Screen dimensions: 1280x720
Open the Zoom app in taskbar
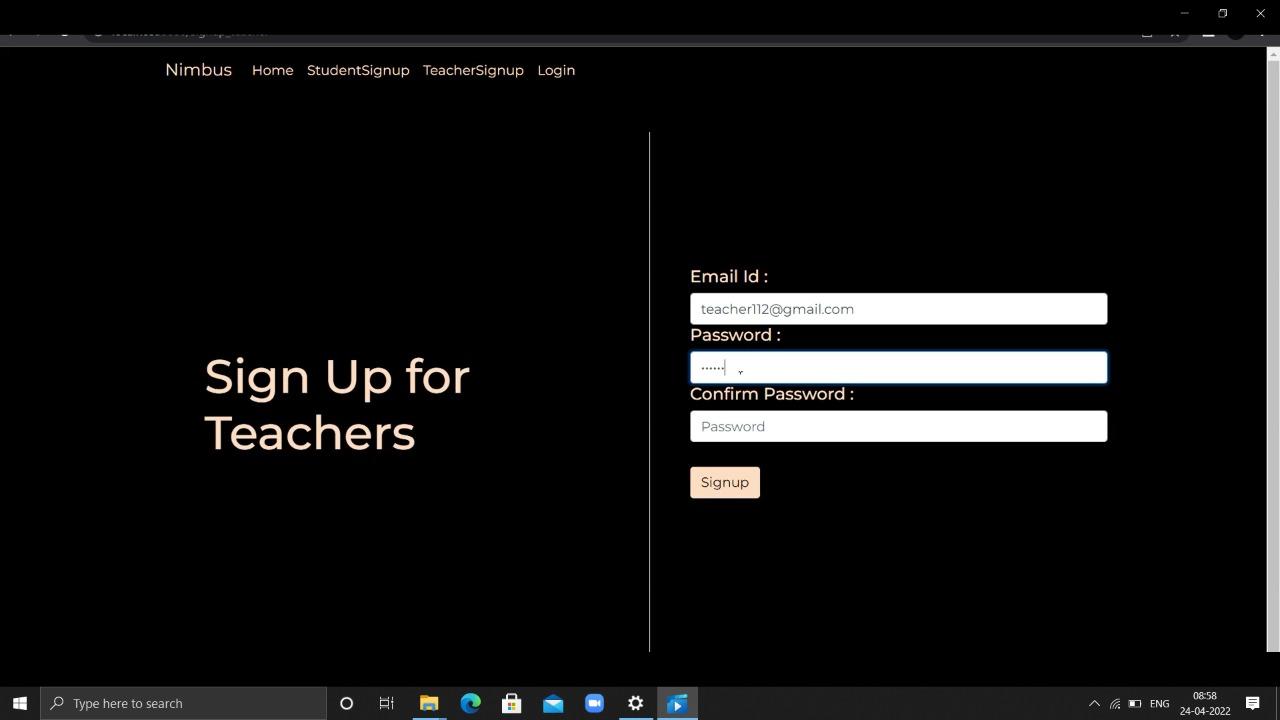tap(594, 703)
